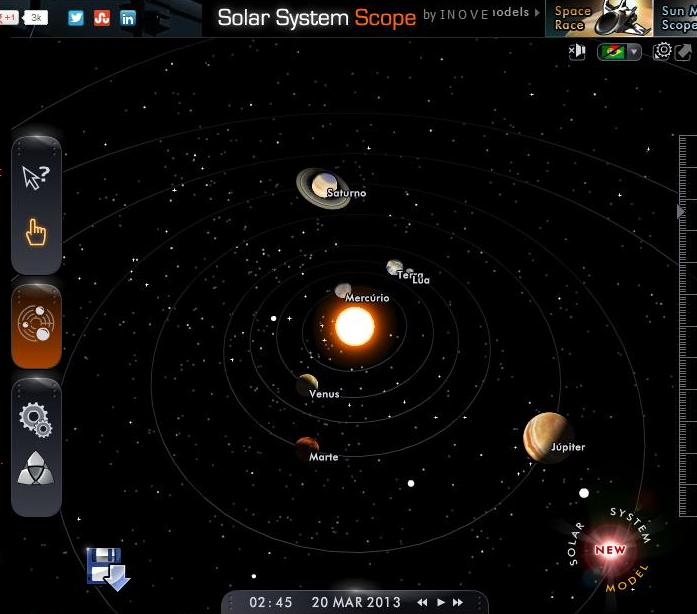
Task: Click the Google +1 button
Action: pyautogui.click(x=8, y=18)
